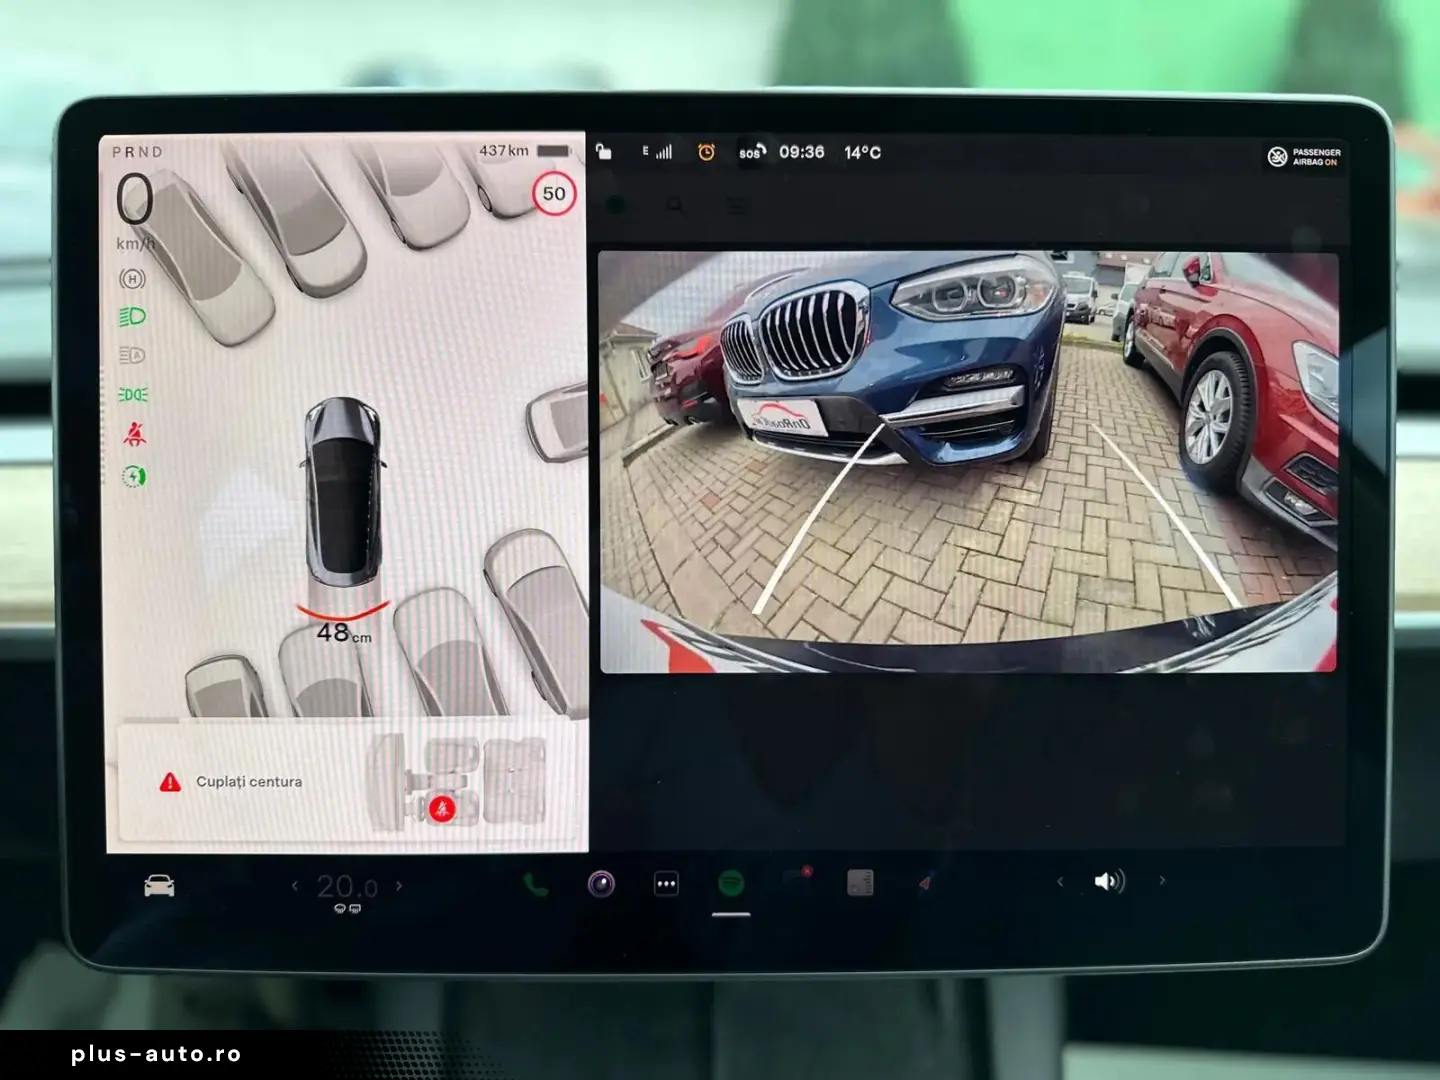
Task: Tap the Passenger Airbag ON indicator
Action: point(1304,157)
